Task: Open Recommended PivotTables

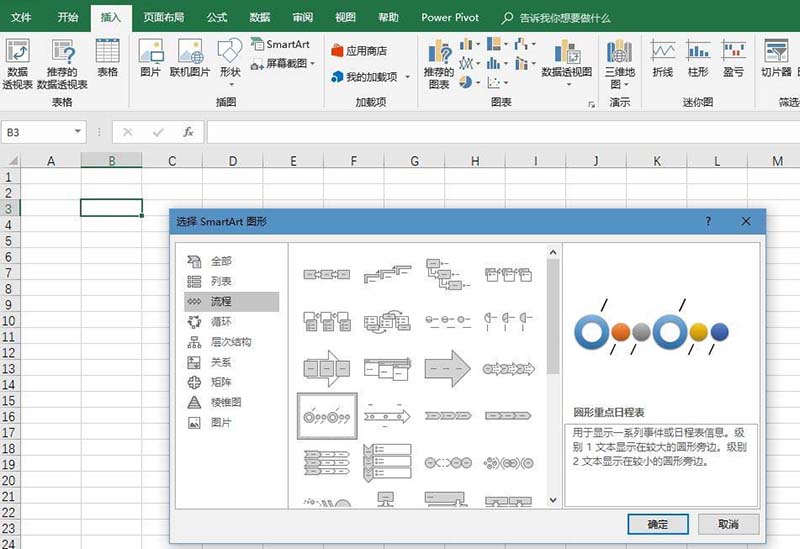Action: [62, 63]
